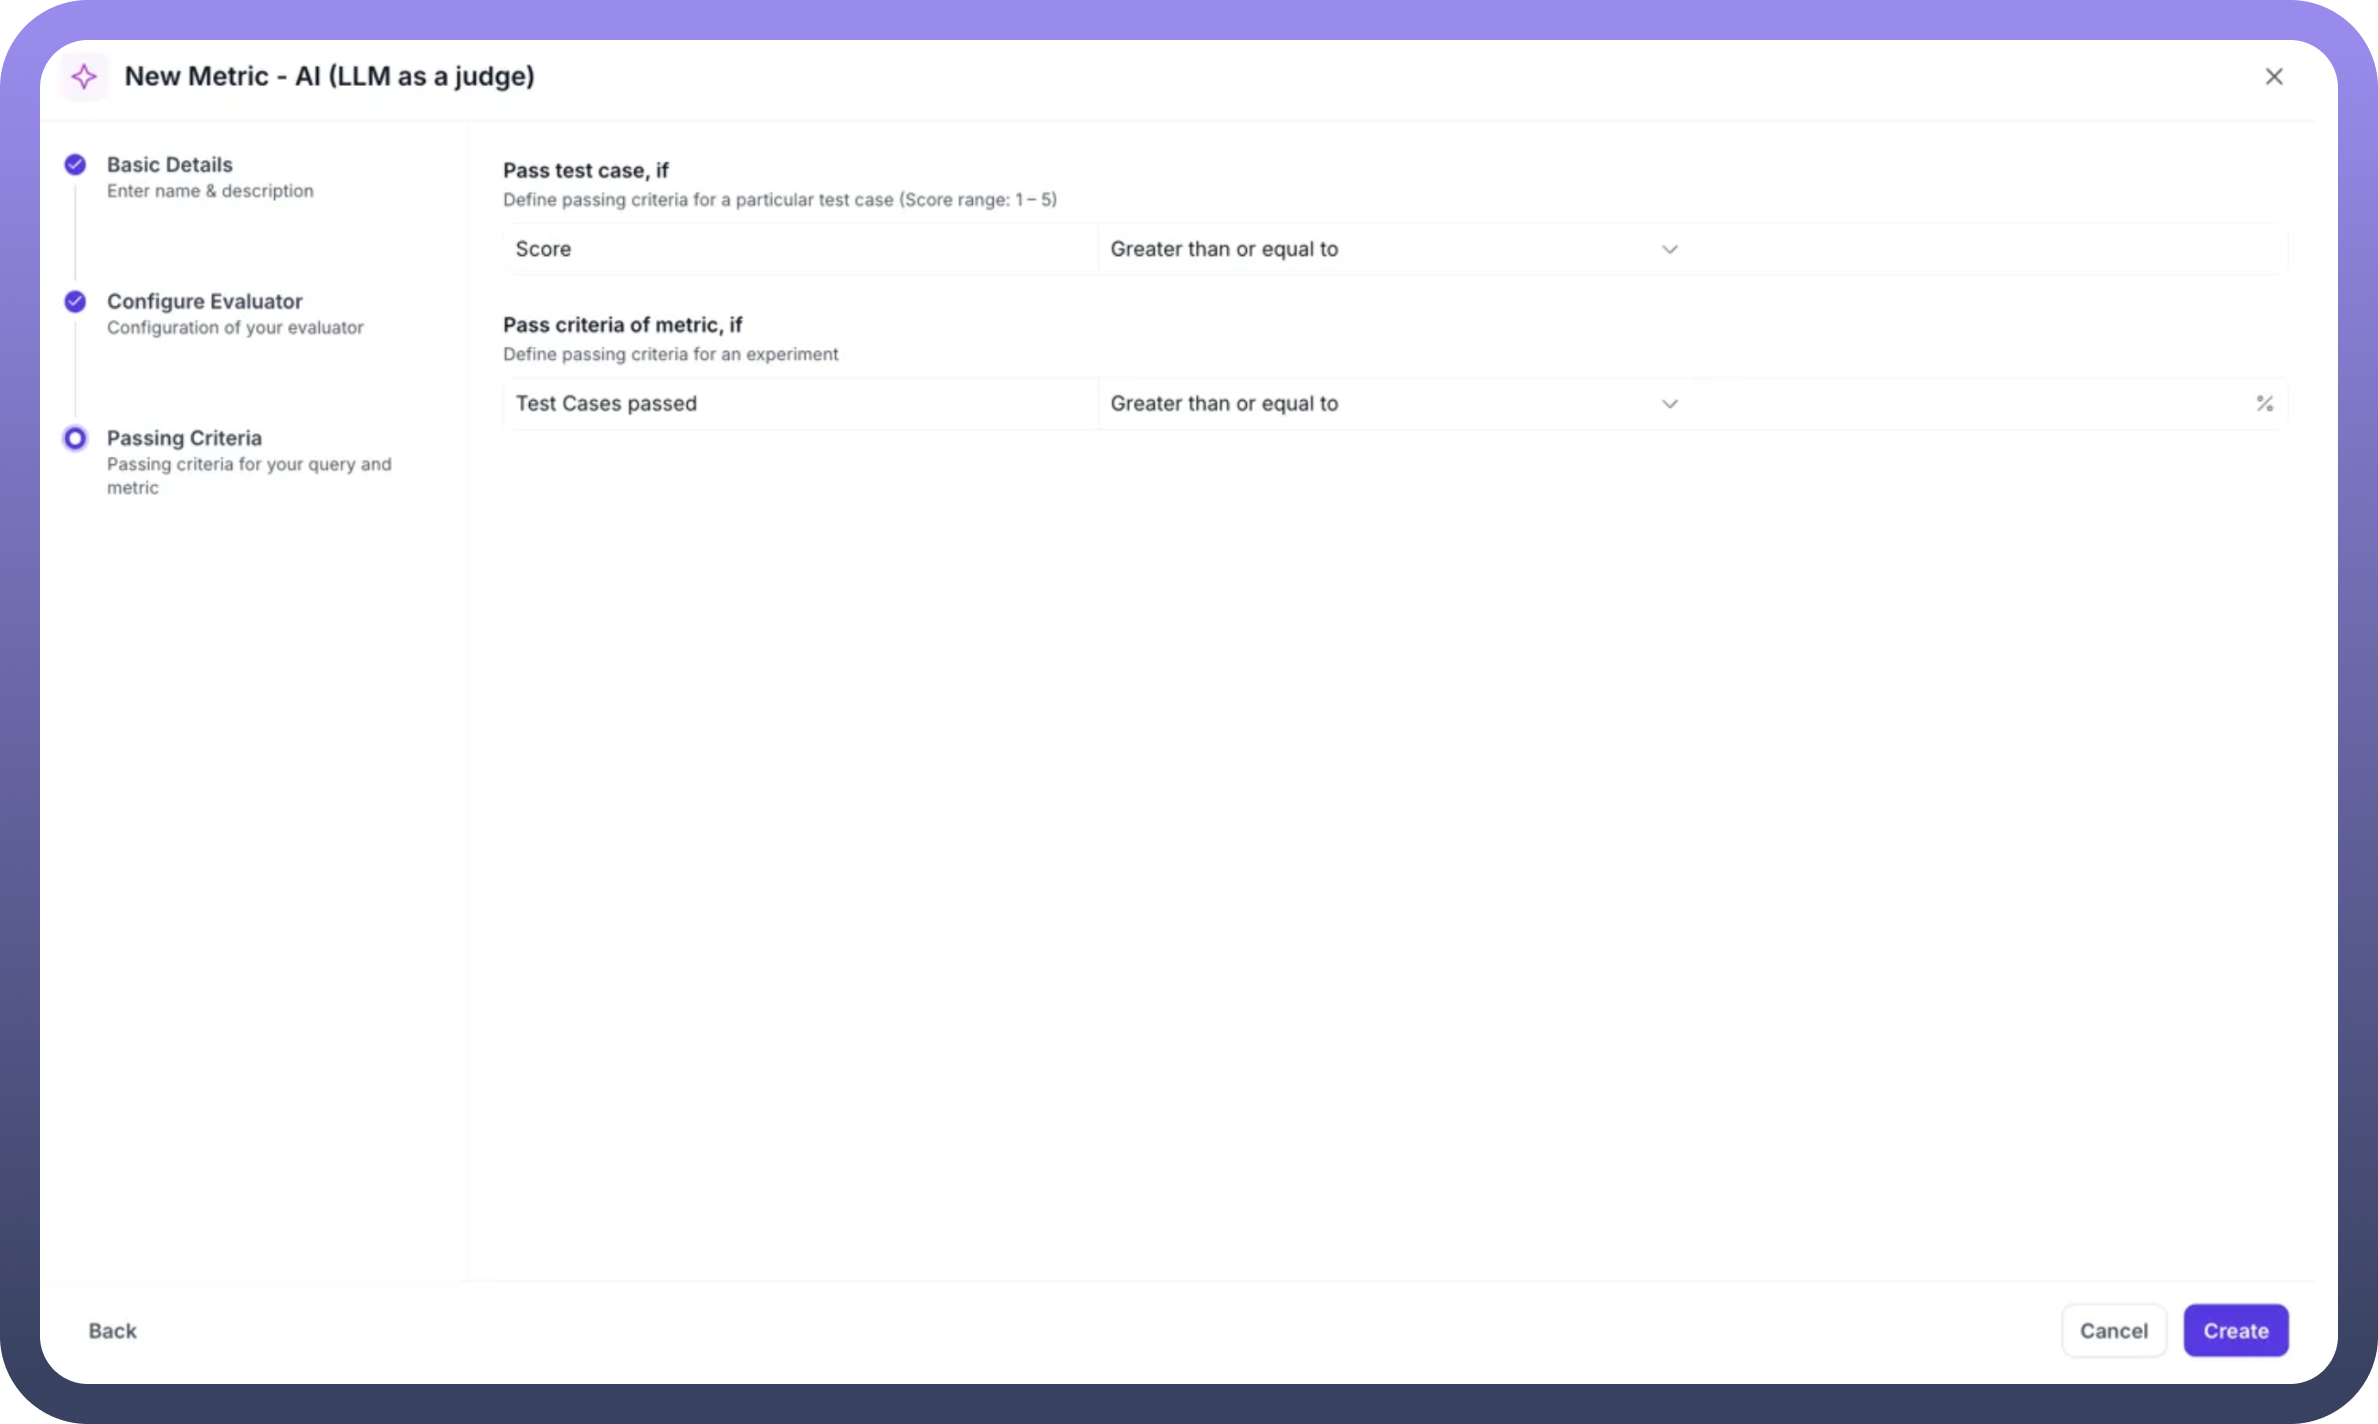Go to Basic Details step
This screenshot has width=2378, height=1424.
[x=170, y=165]
